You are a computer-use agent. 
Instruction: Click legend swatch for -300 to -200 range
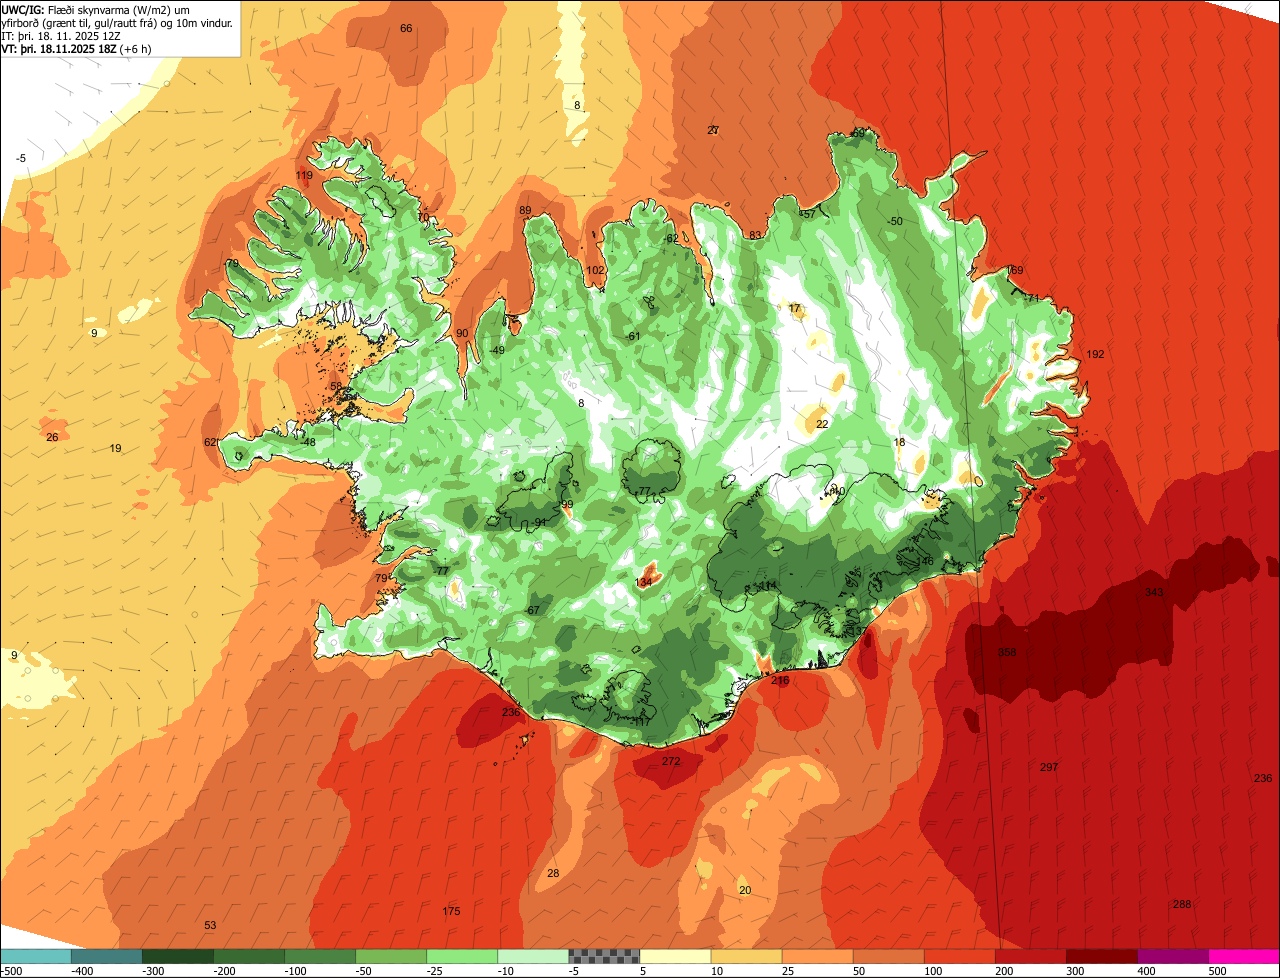pyautogui.click(x=178, y=957)
